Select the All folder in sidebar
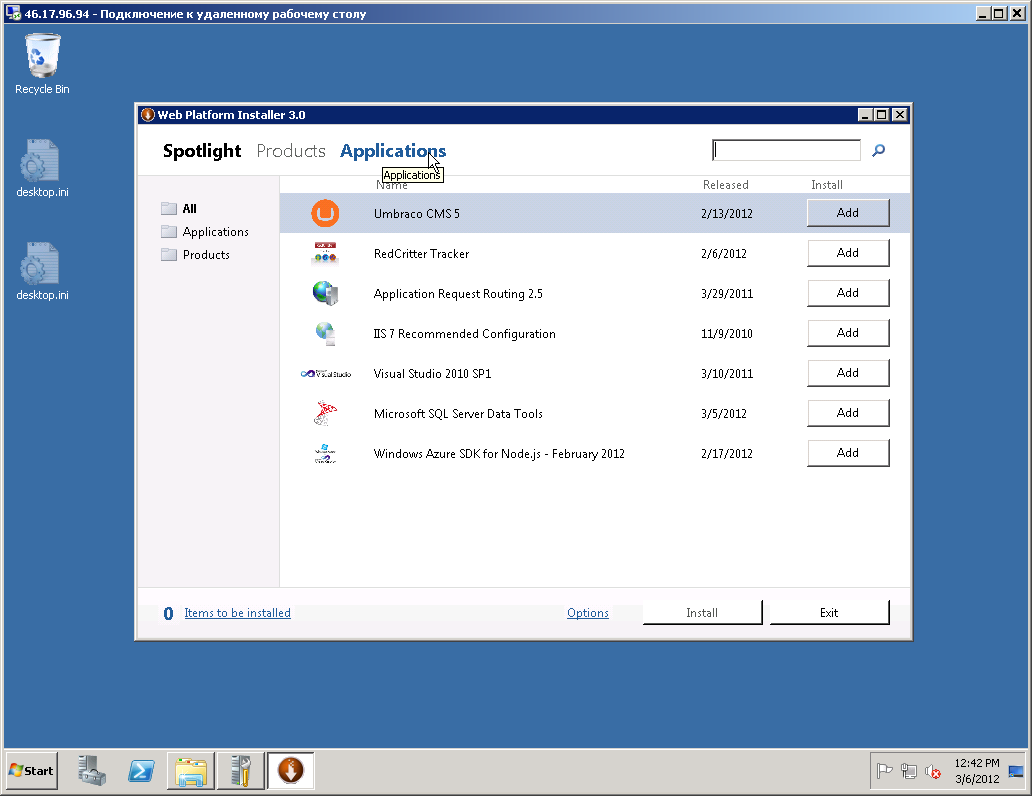Screen dimensions: 1032x796 pos(179,209)
